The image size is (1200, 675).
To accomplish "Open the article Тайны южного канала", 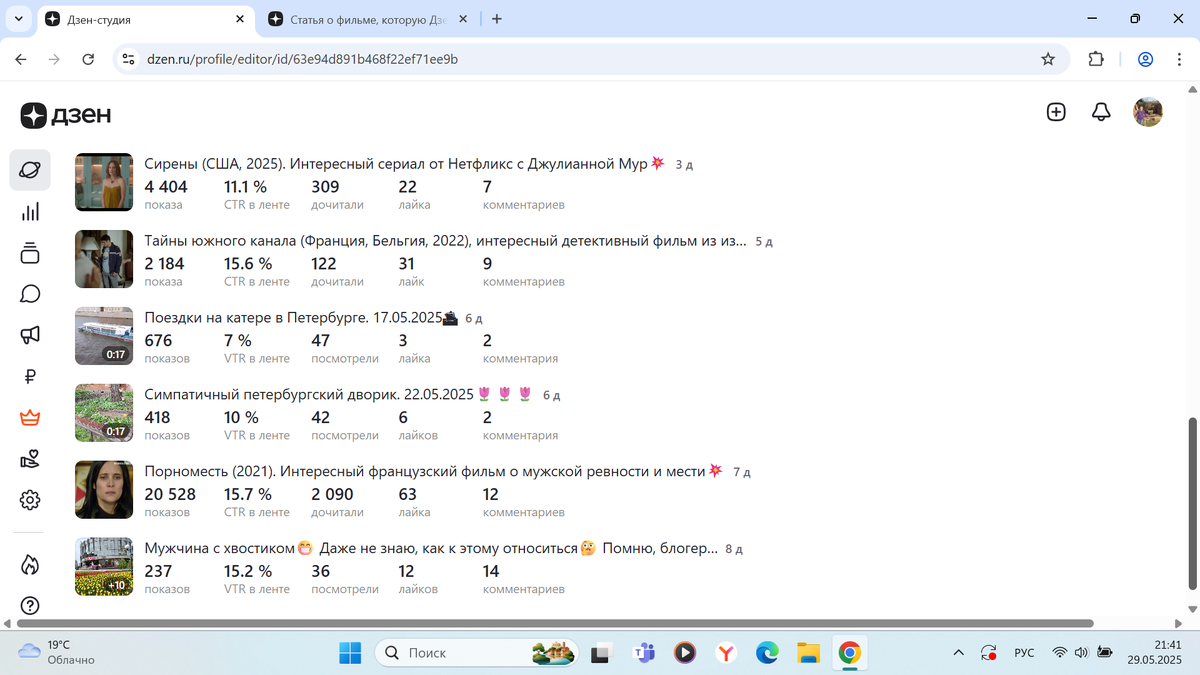I will click(x=445, y=241).
